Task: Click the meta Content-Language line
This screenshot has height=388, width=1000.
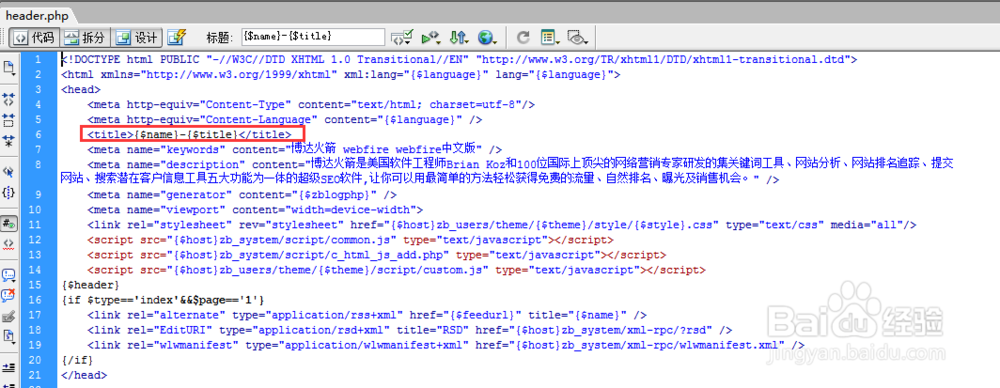Action: (284, 119)
